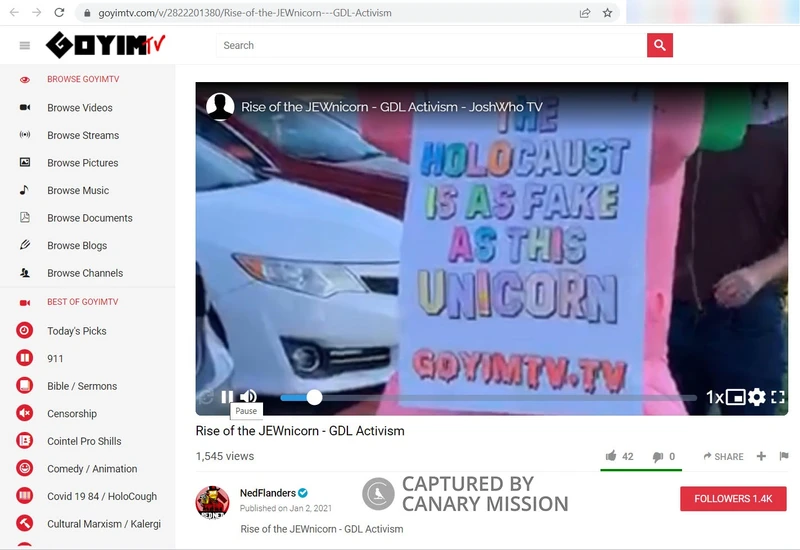Click the red search magnifier button
Viewport: 800px width, 550px height.
pos(660,45)
